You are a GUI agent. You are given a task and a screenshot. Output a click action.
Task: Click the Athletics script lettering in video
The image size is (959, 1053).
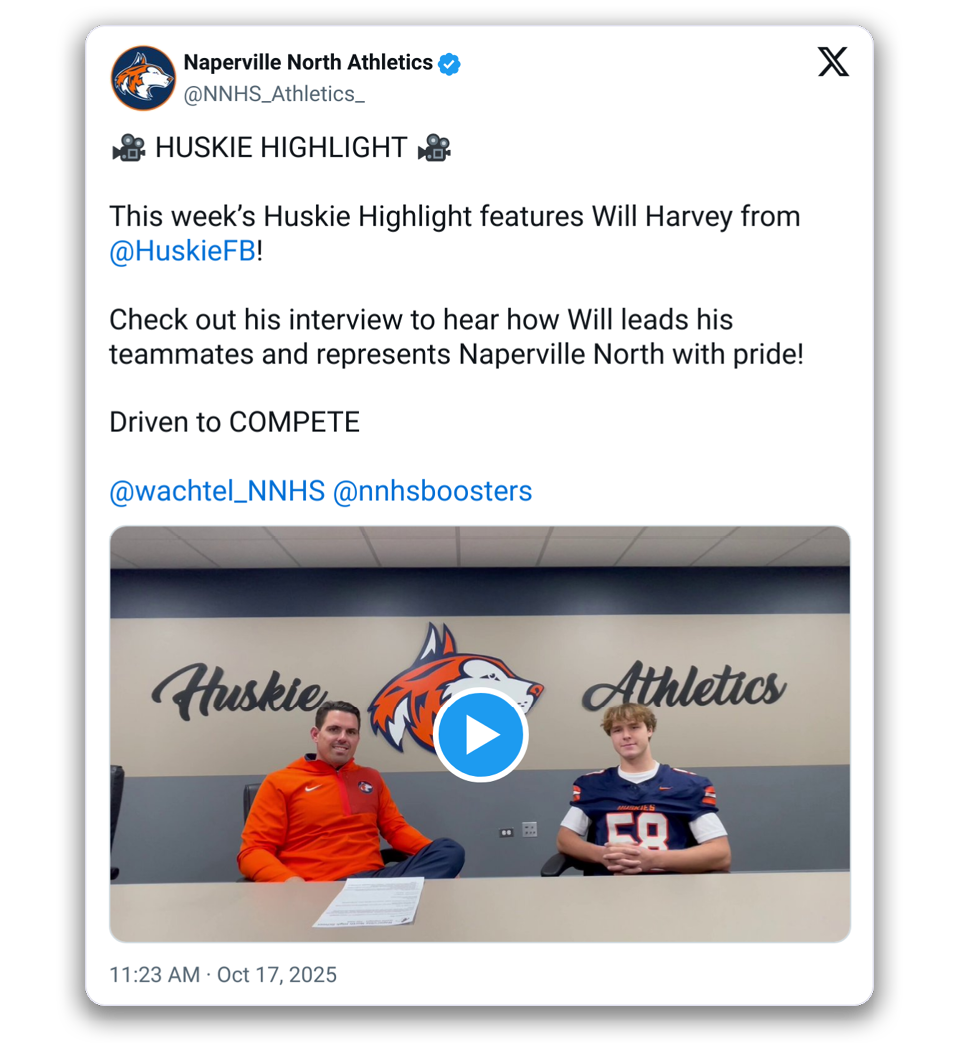coord(684,686)
